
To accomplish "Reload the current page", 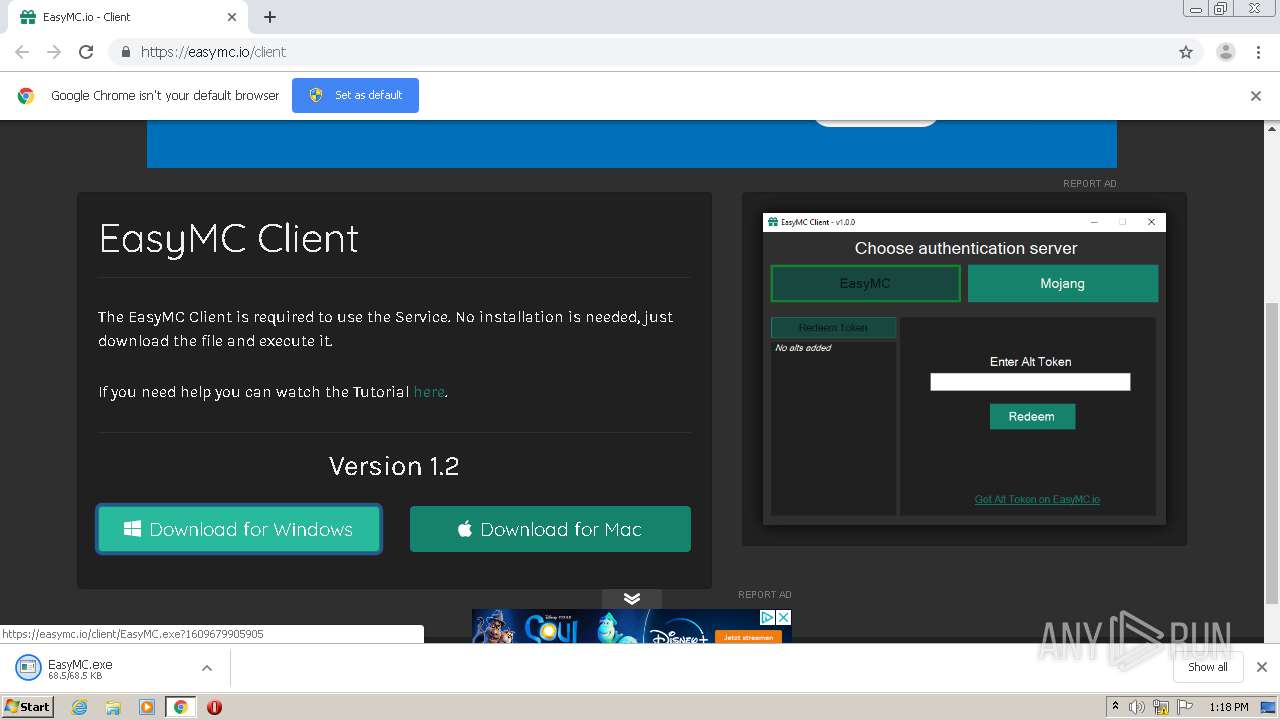I will (x=86, y=52).
